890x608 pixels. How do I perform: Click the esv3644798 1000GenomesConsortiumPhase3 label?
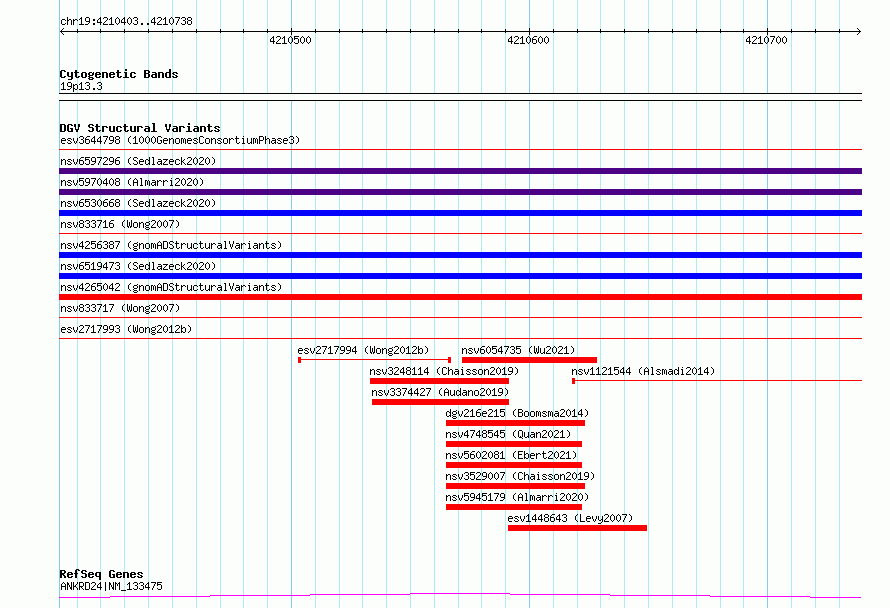pyautogui.click(x=180, y=140)
